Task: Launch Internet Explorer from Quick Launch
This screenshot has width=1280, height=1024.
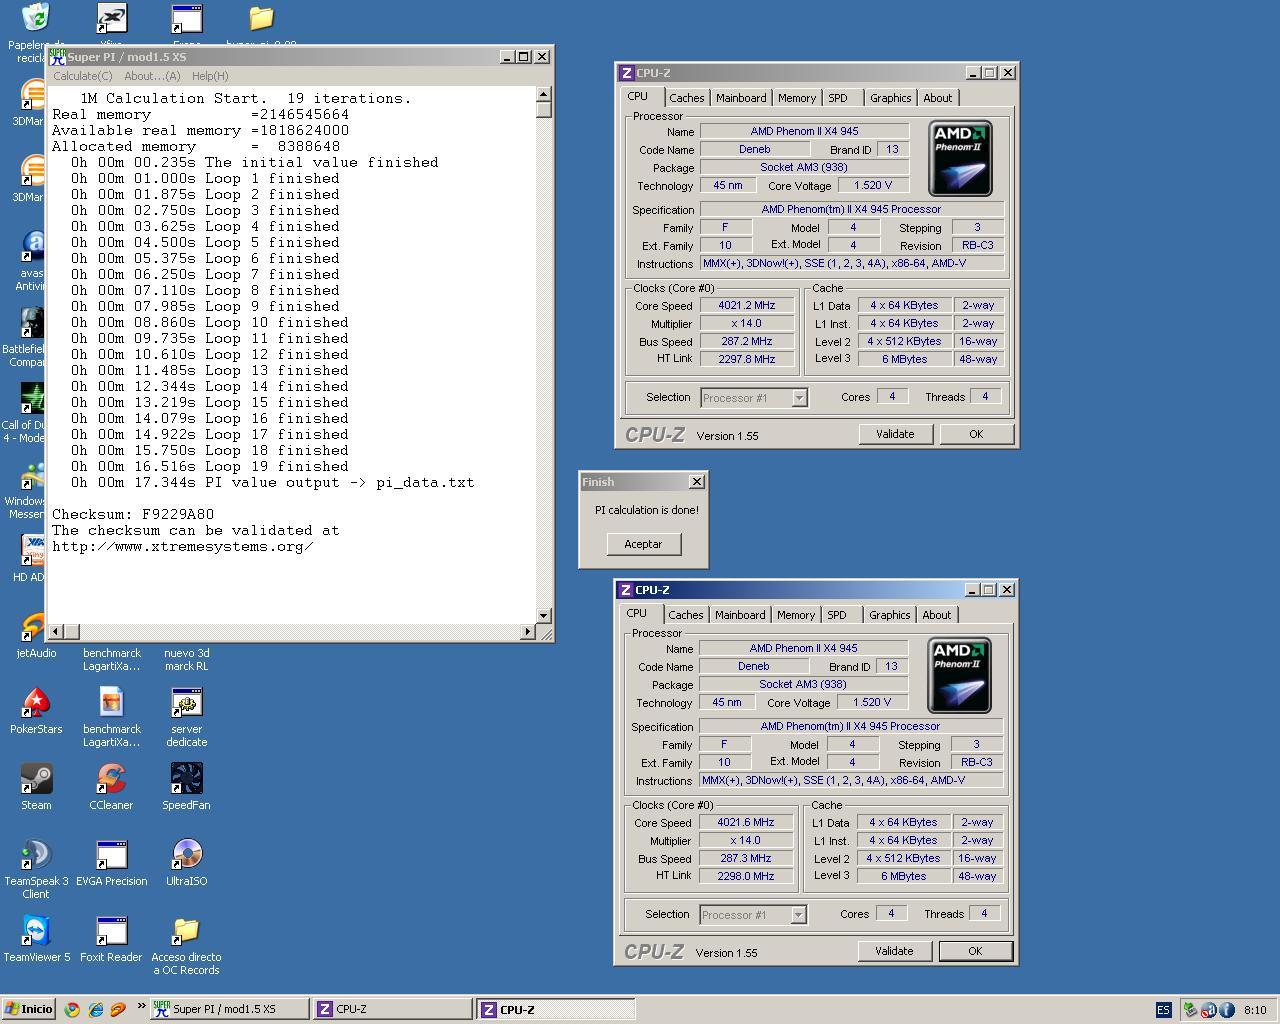Action: [x=95, y=1009]
